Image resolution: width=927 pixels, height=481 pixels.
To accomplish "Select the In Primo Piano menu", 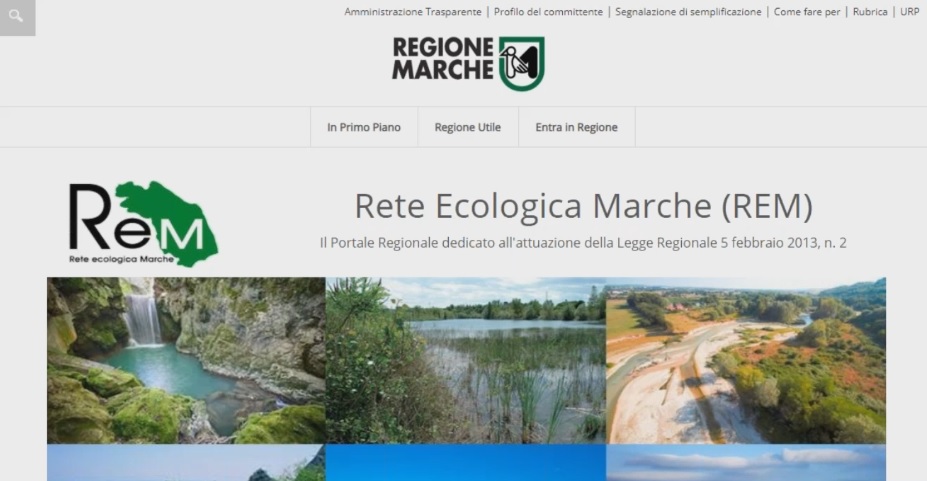I will pyautogui.click(x=364, y=127).
